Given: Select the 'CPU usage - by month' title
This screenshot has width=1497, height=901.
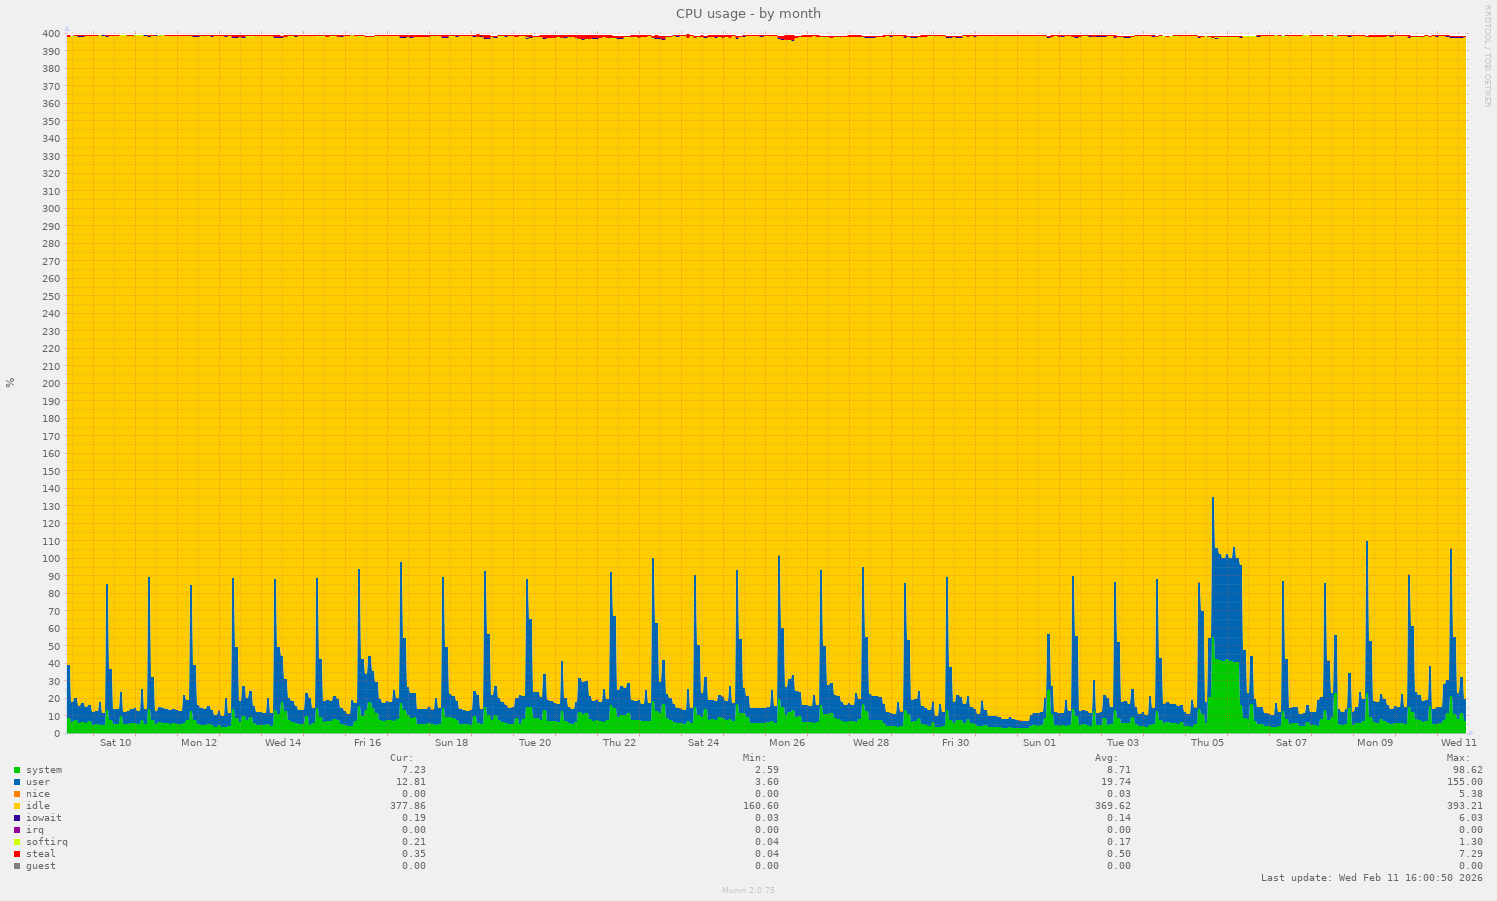Looking at the screenshot, I should pyautogui.click(x=747, y=13).
